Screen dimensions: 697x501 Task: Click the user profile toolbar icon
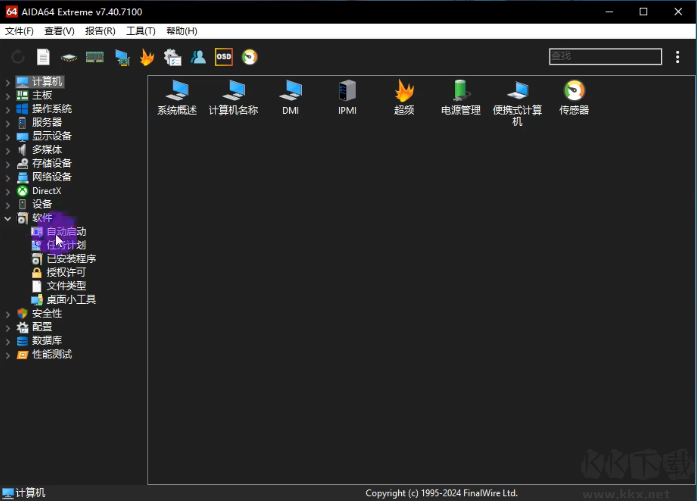[198, 57]
